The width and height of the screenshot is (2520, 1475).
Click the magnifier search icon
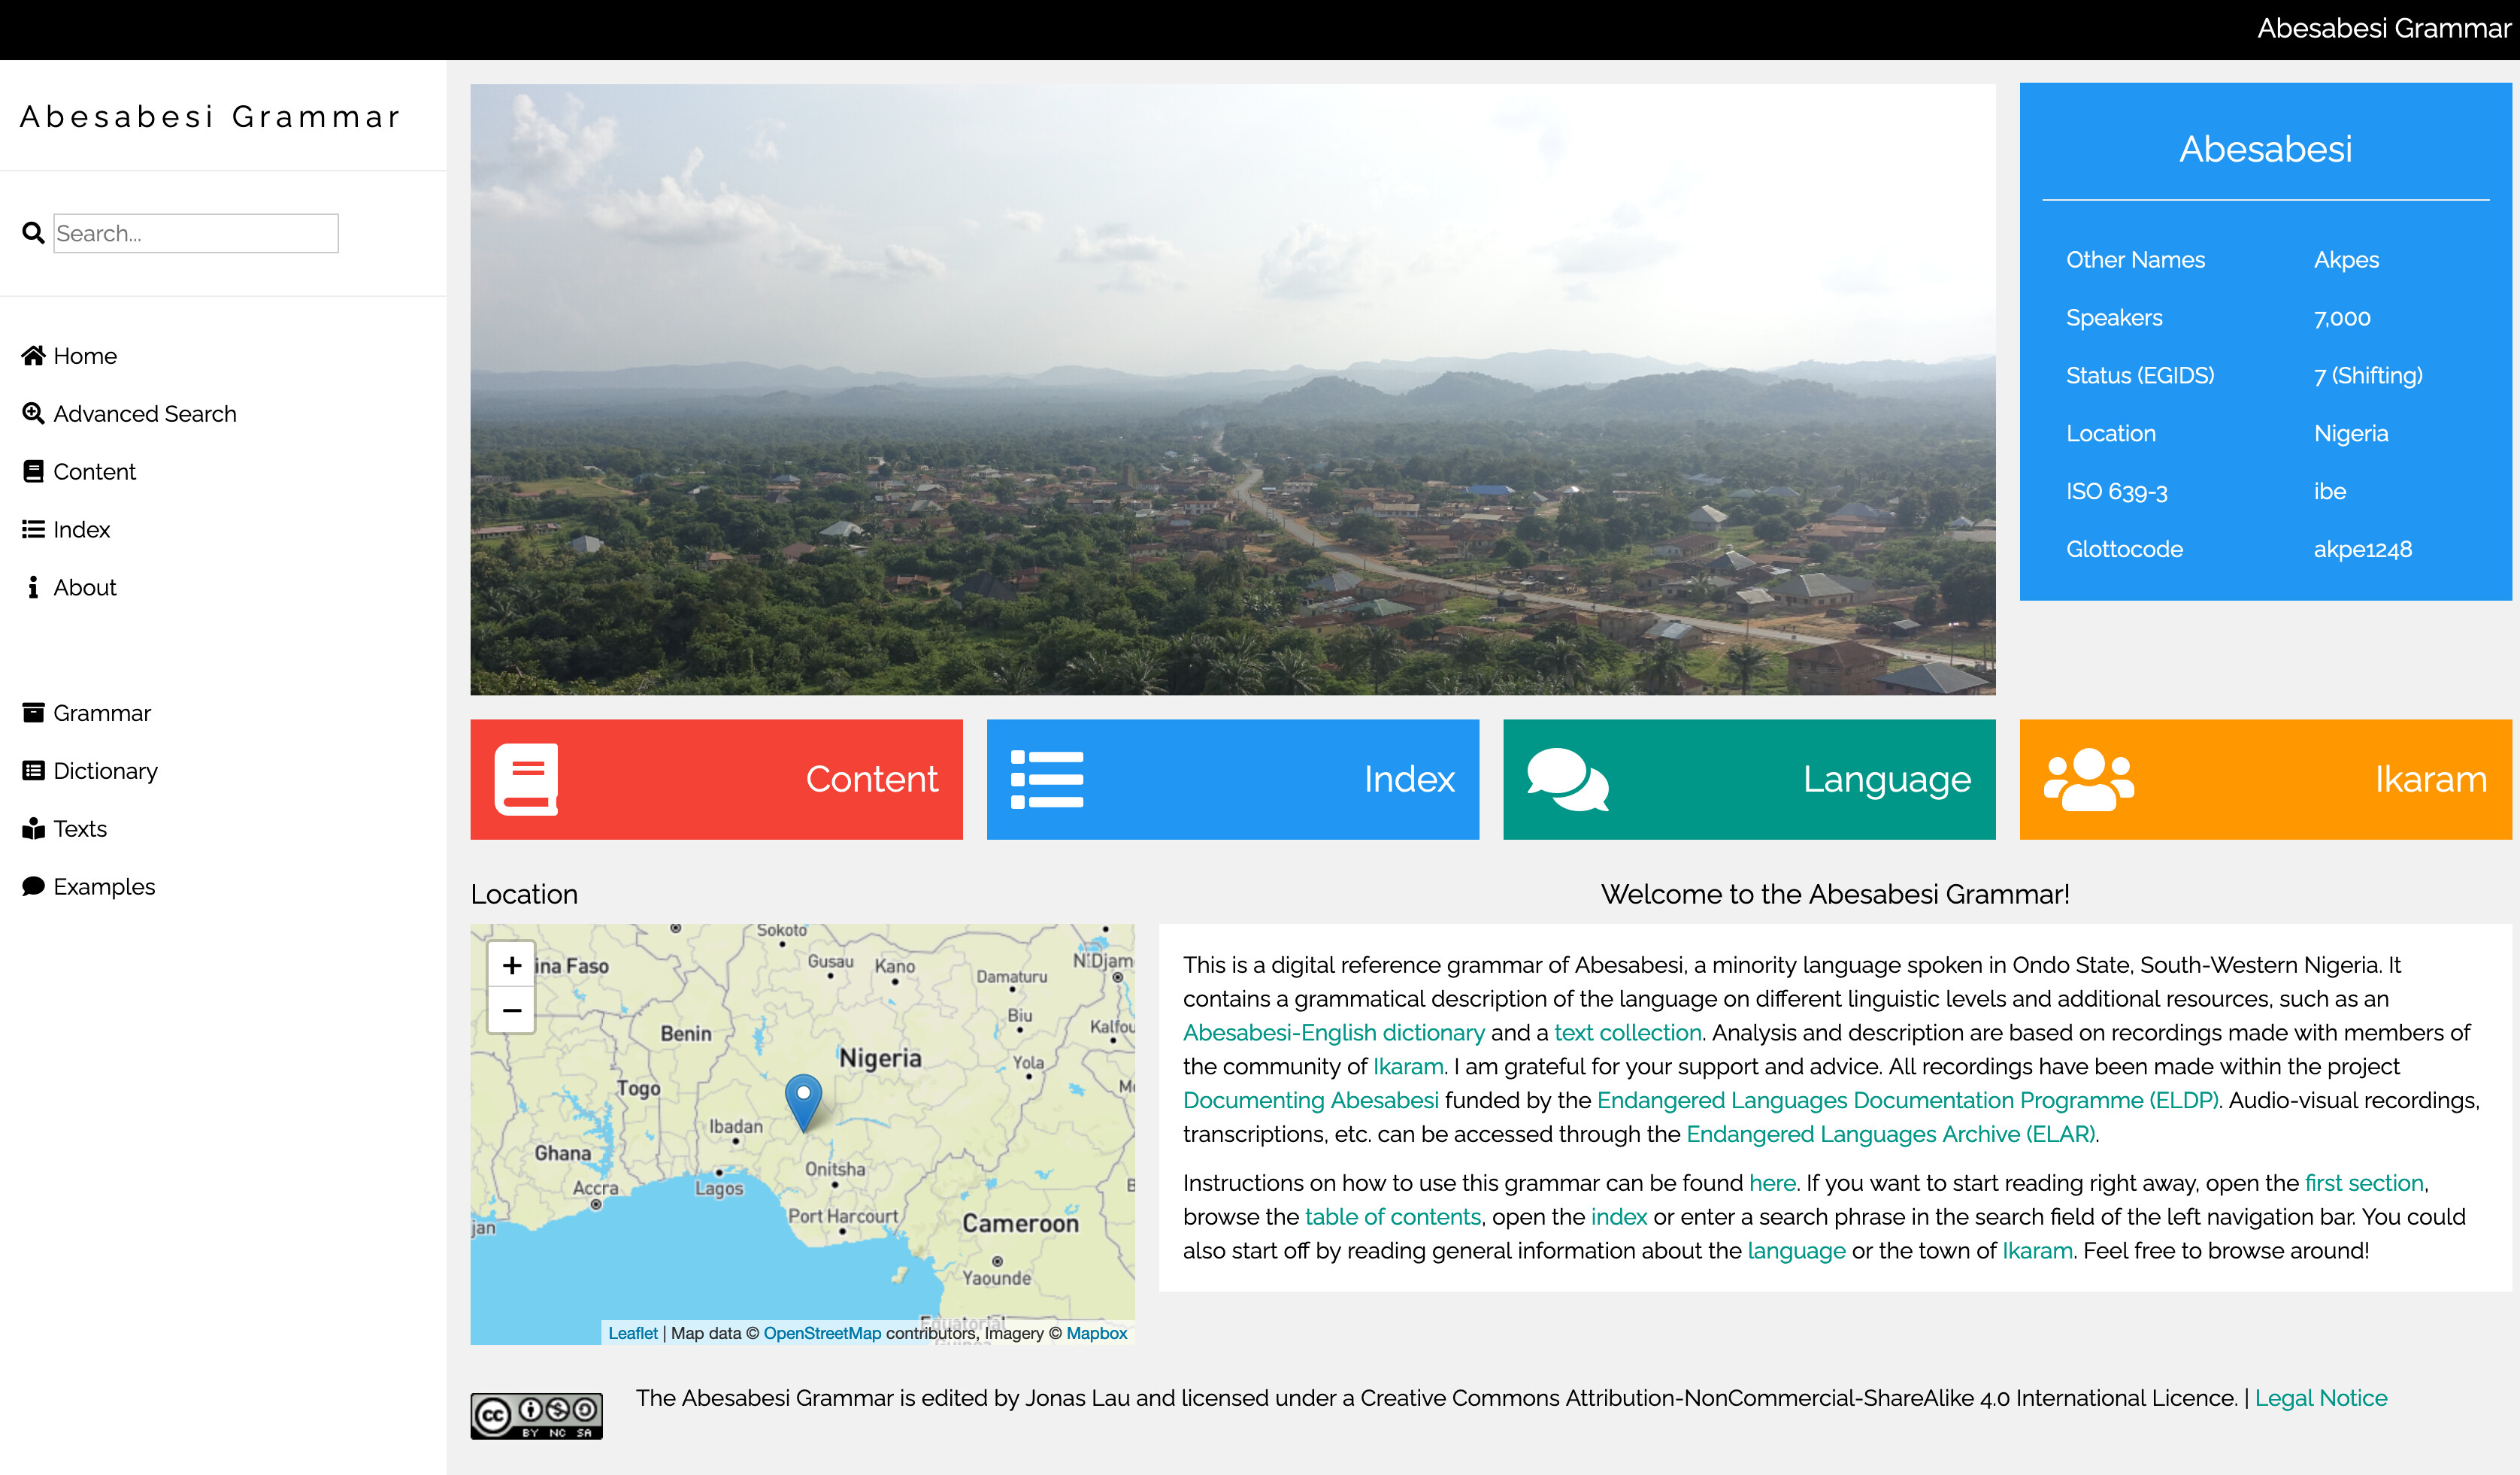coord(33,233)
